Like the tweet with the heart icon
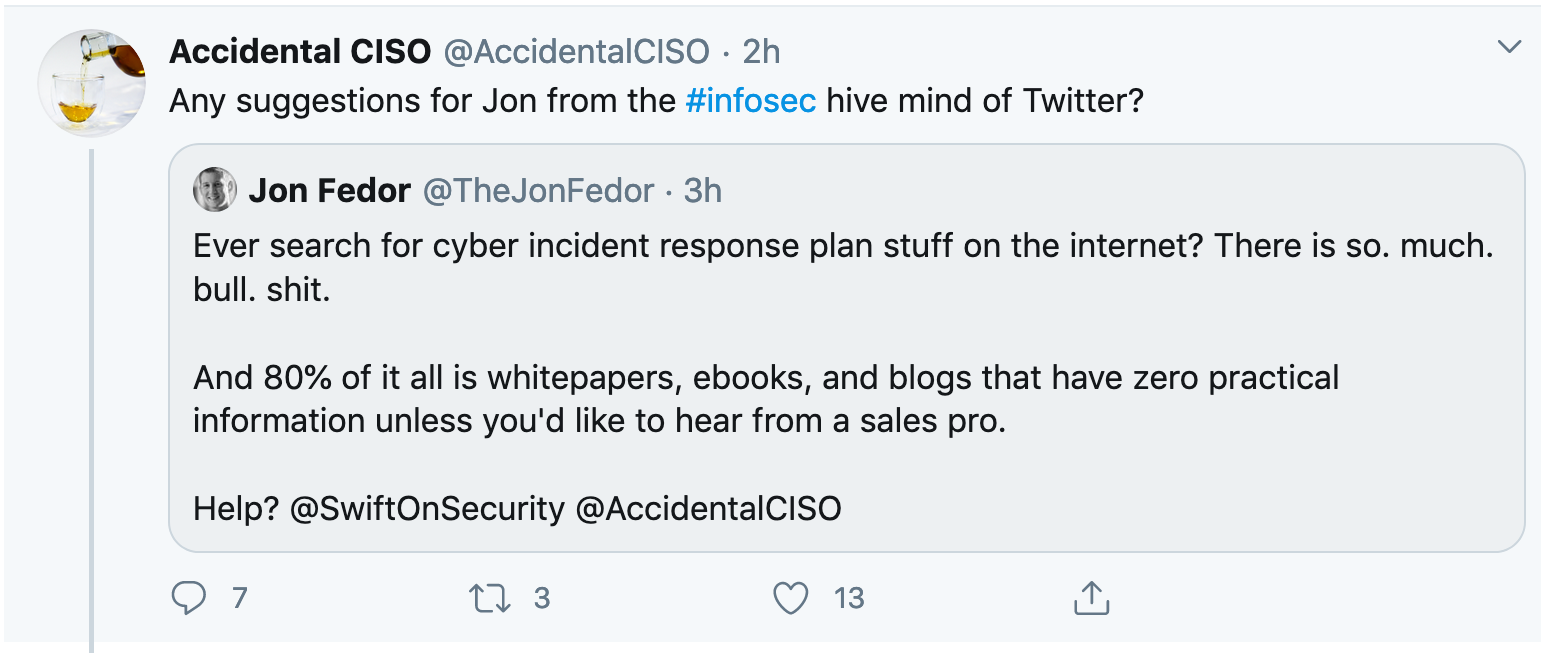The width and height of the screenshot is (1541, 660). tap(791, 598)
